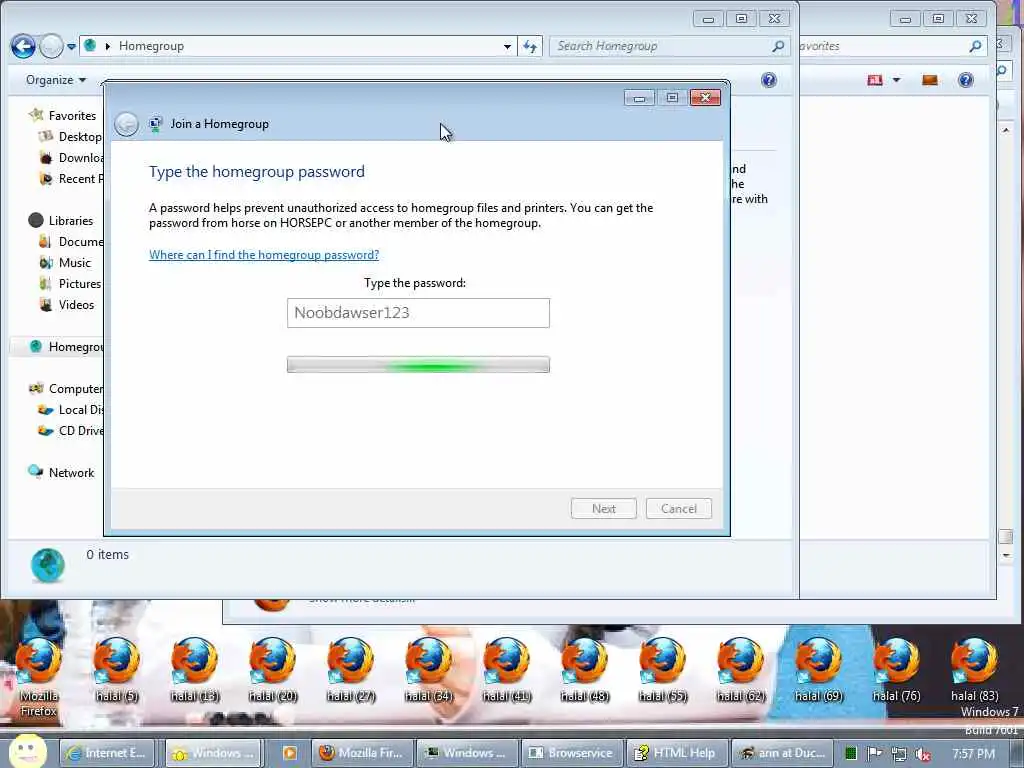This screenshot has width=1024, height=768.
Task: Select the halal (62) desktop icon
Action: [740, 669]
